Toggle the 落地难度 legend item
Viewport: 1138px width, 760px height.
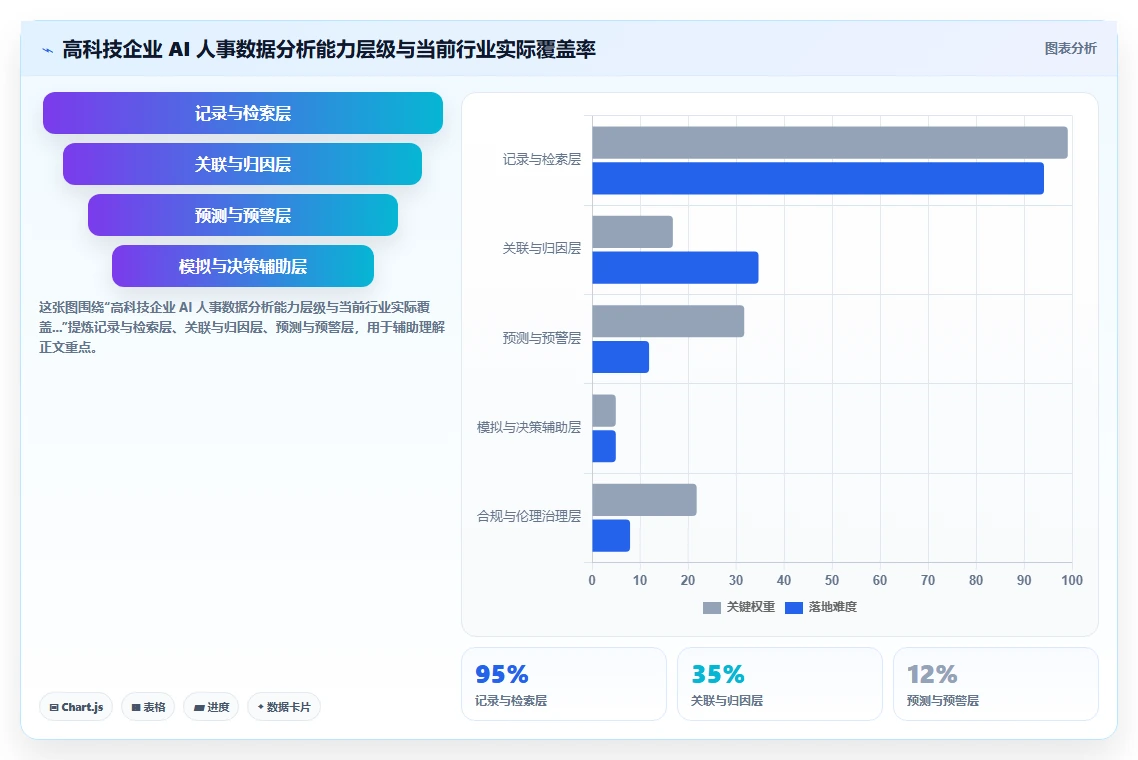pos(821,607)
